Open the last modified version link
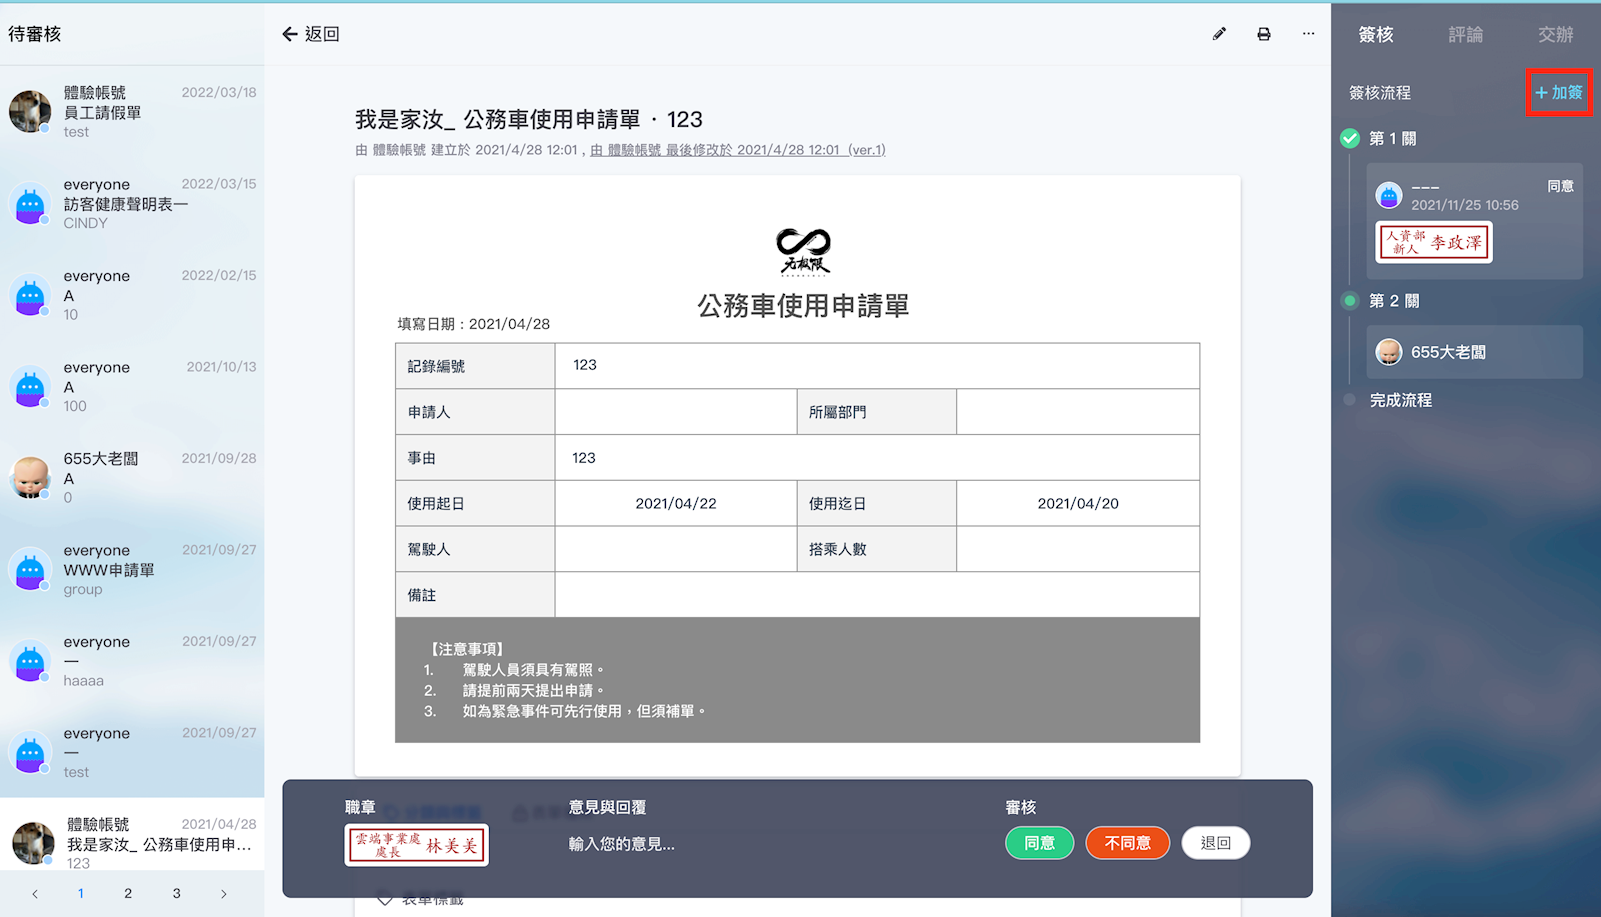 pos(737,150)
